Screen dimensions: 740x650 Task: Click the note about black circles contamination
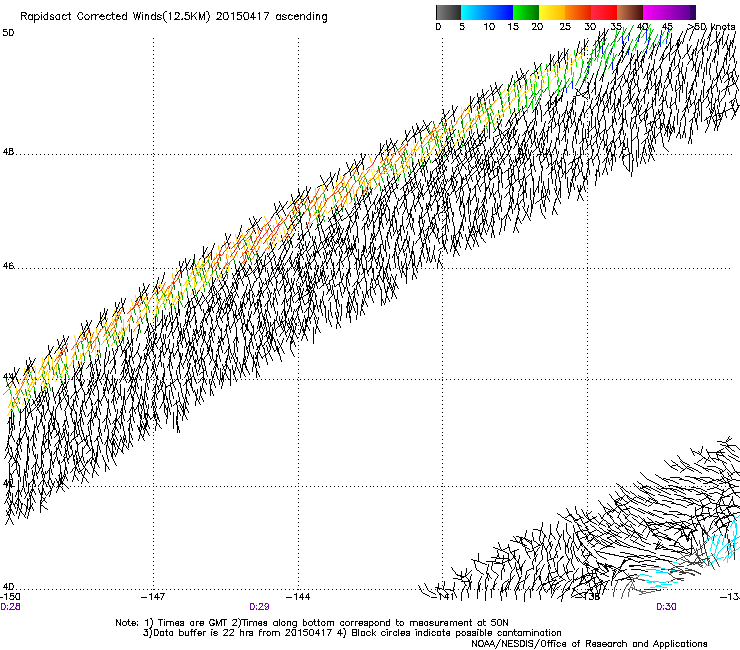point(449,633)
